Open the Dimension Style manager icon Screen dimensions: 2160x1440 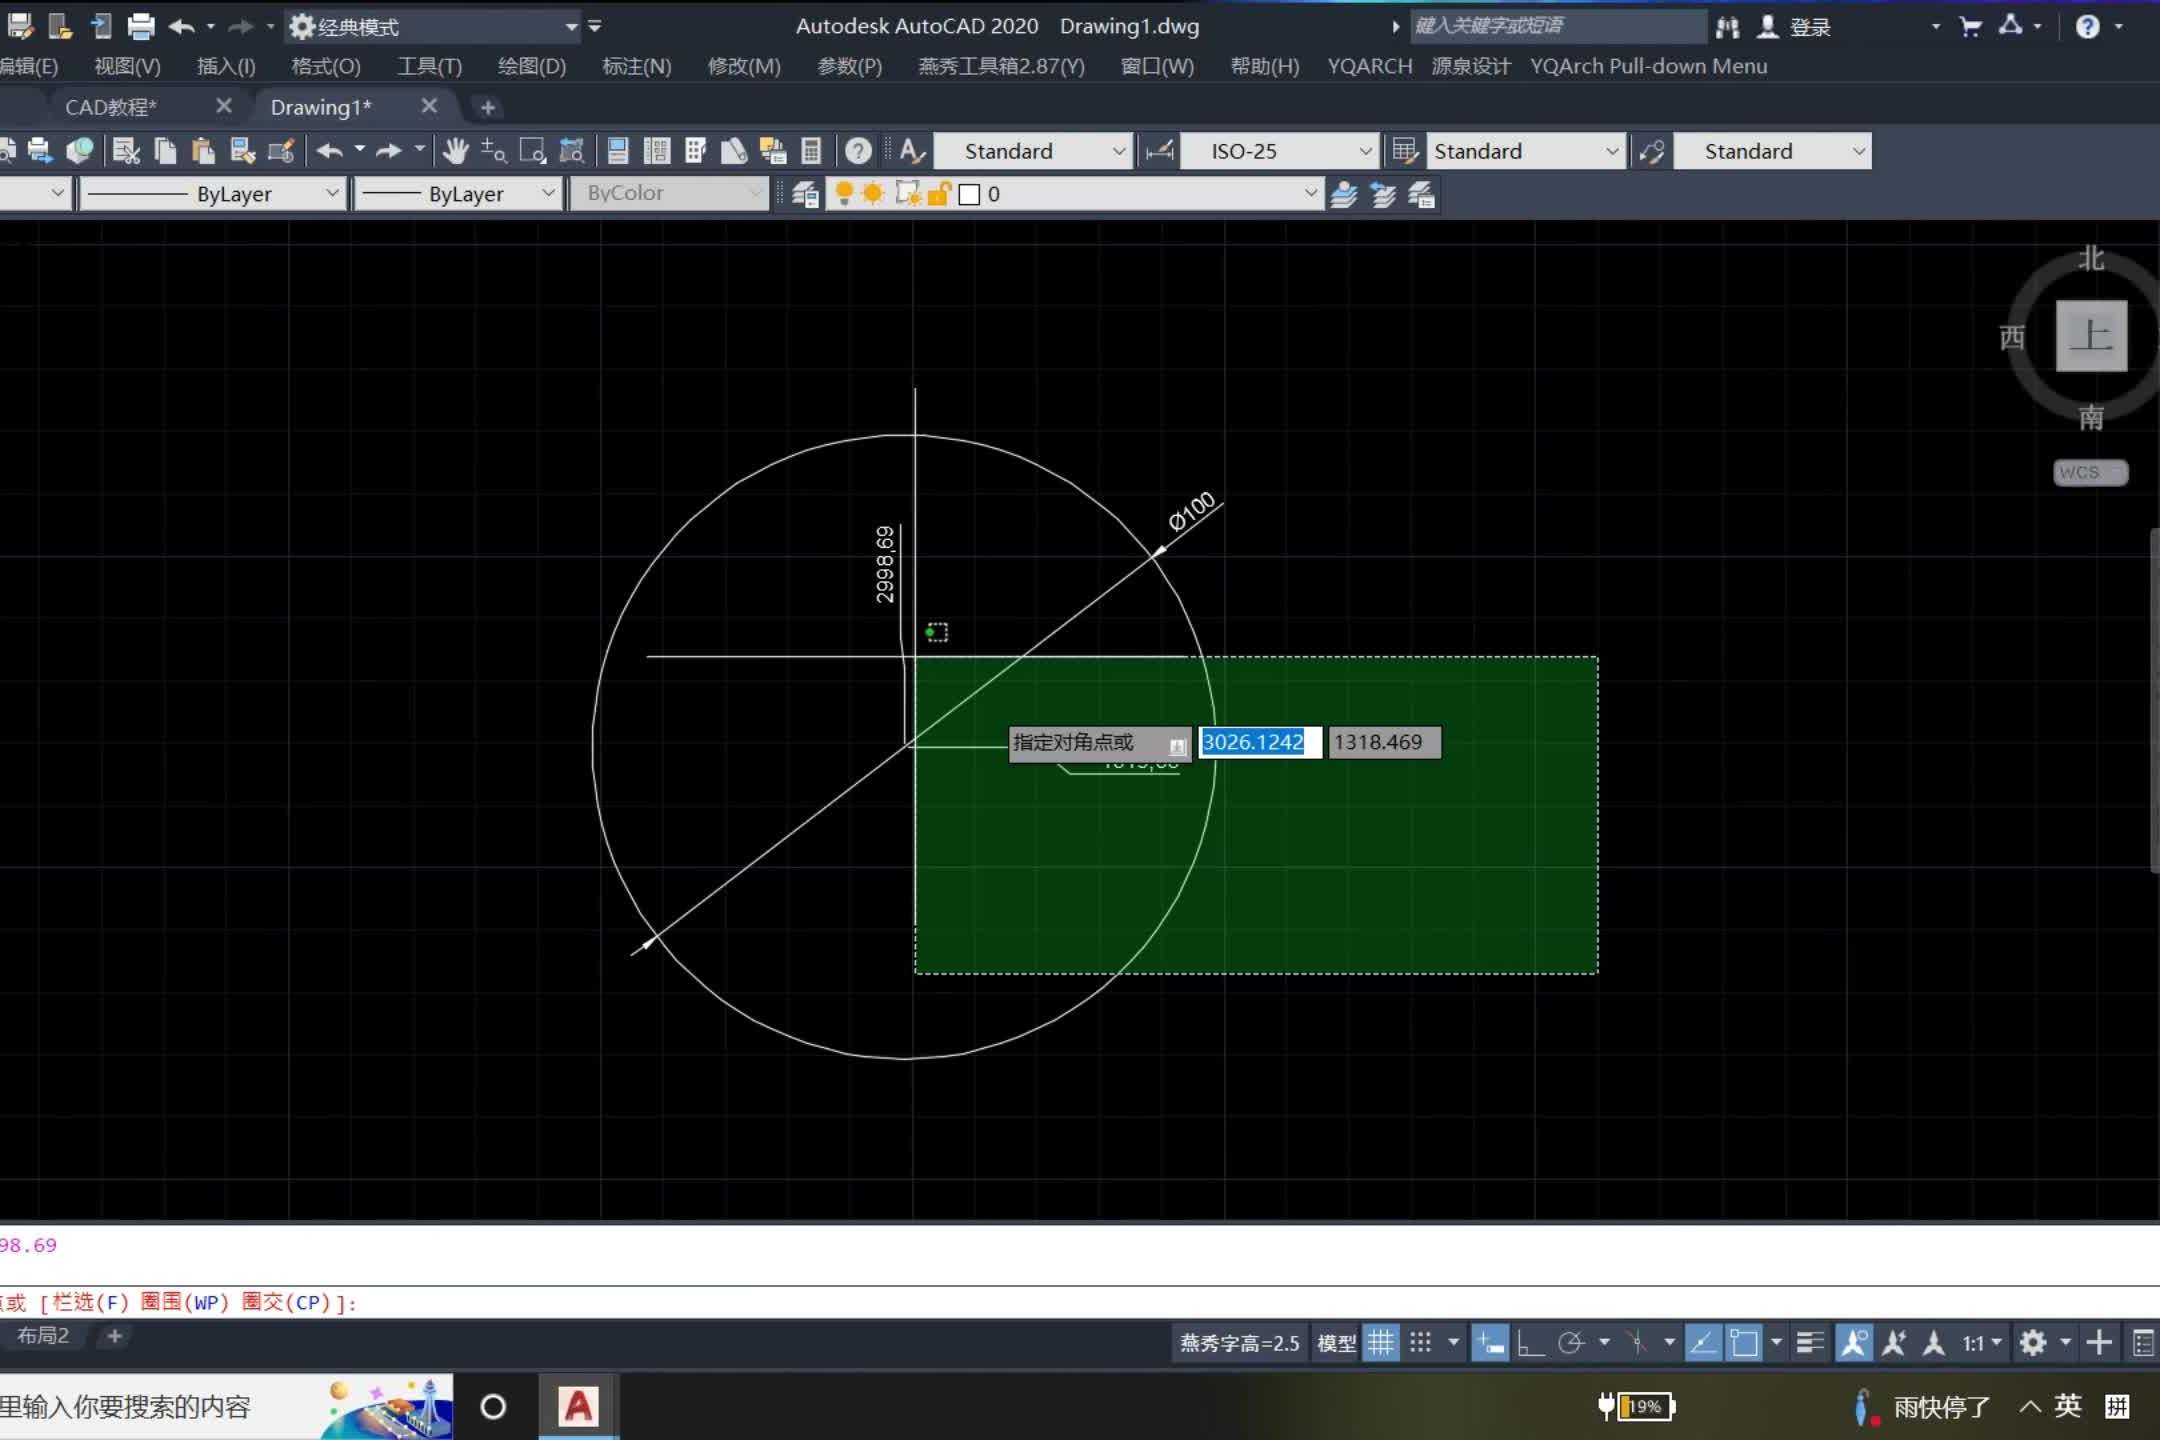pos(1160,151)
